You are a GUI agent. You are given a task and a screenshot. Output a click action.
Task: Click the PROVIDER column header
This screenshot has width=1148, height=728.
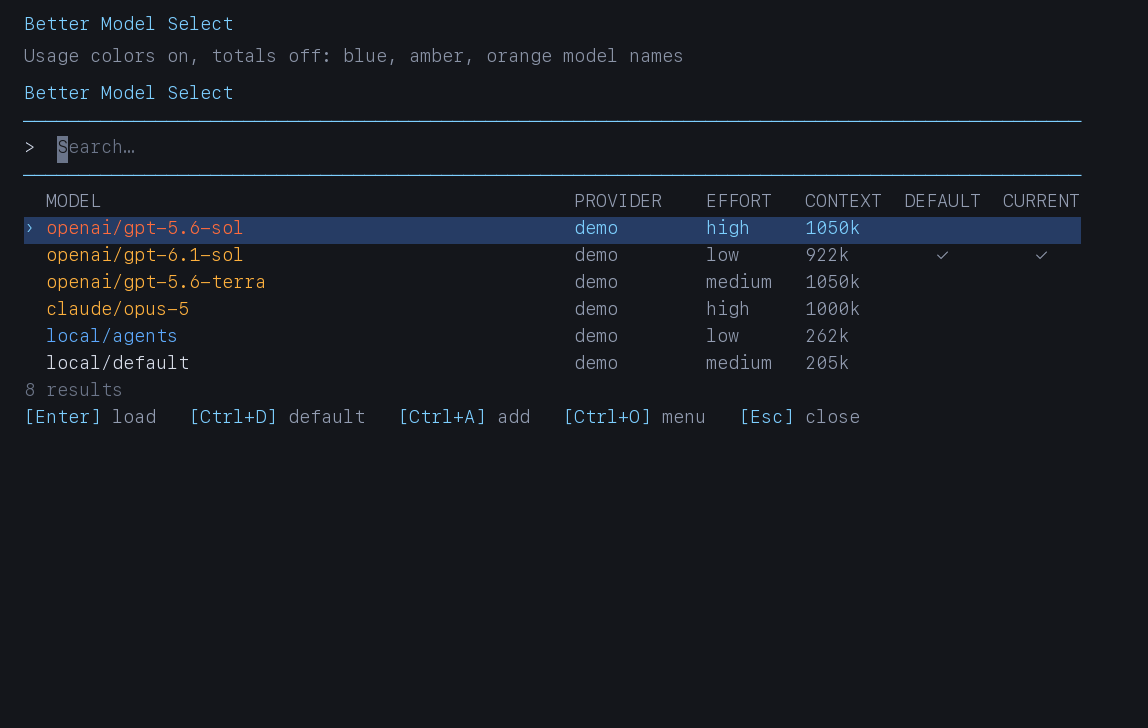point(618,201)
